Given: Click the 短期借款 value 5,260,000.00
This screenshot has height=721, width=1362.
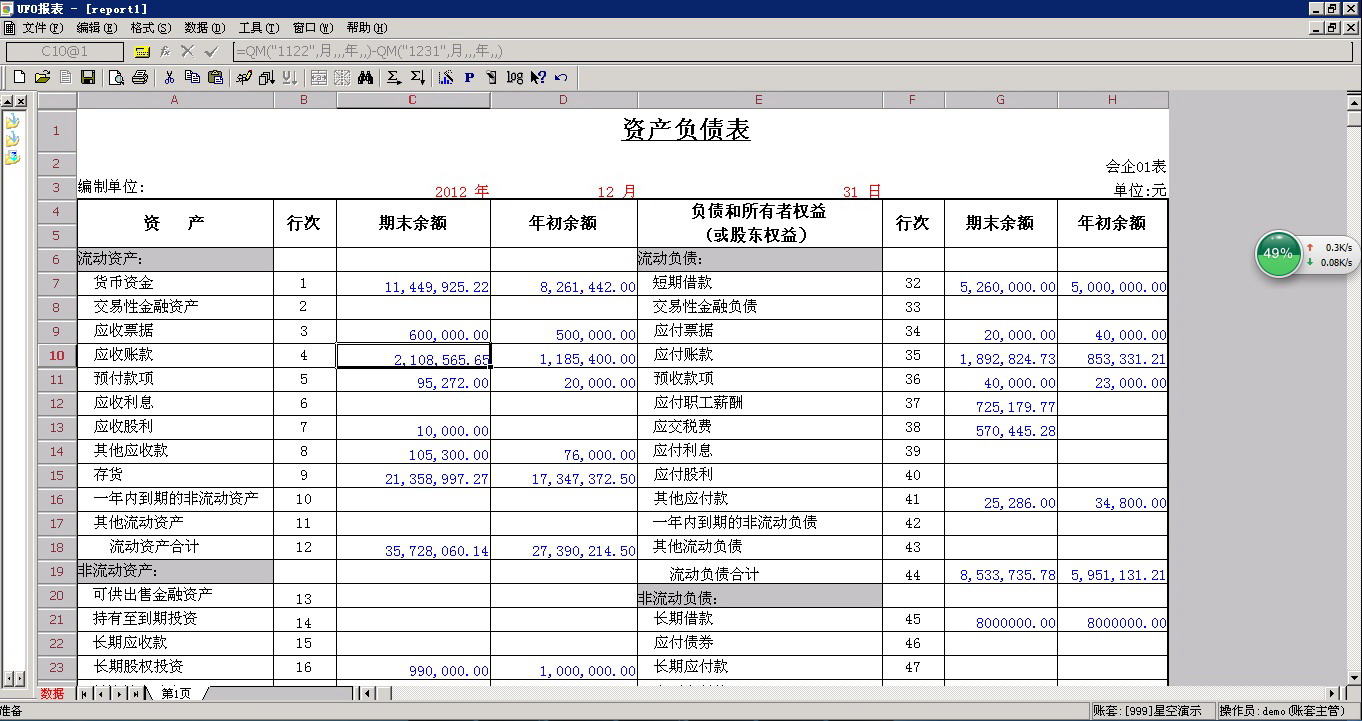Looking at the screenshot, I should coord(1000,284).
